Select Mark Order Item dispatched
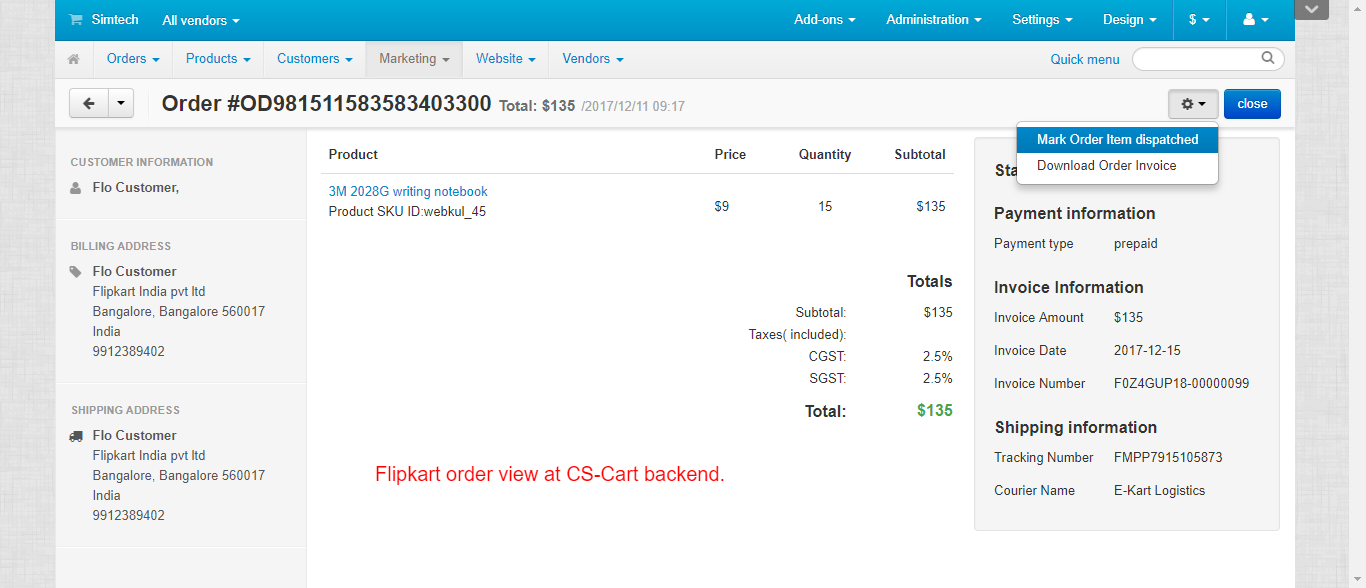This screenshot has height=588, width=1366. (1117, 140)
